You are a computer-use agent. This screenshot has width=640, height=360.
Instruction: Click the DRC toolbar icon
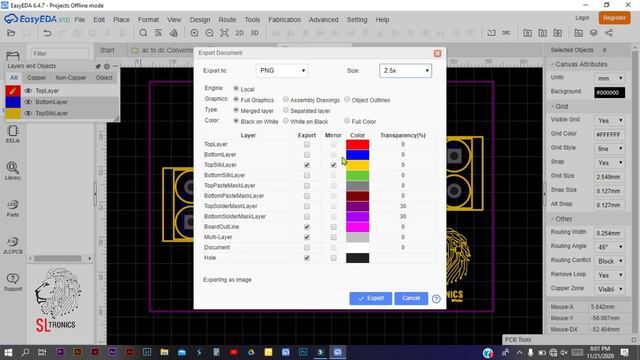(x=506, y=33)
